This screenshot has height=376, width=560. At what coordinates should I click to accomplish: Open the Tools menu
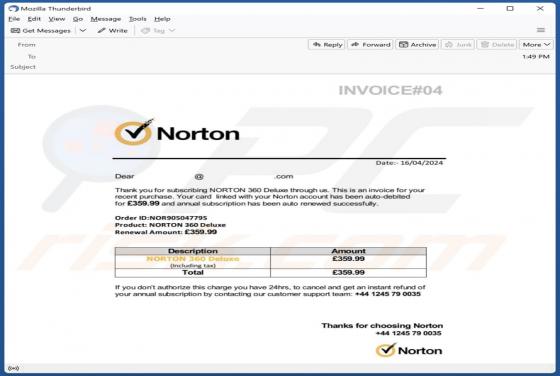pos(138,19)
